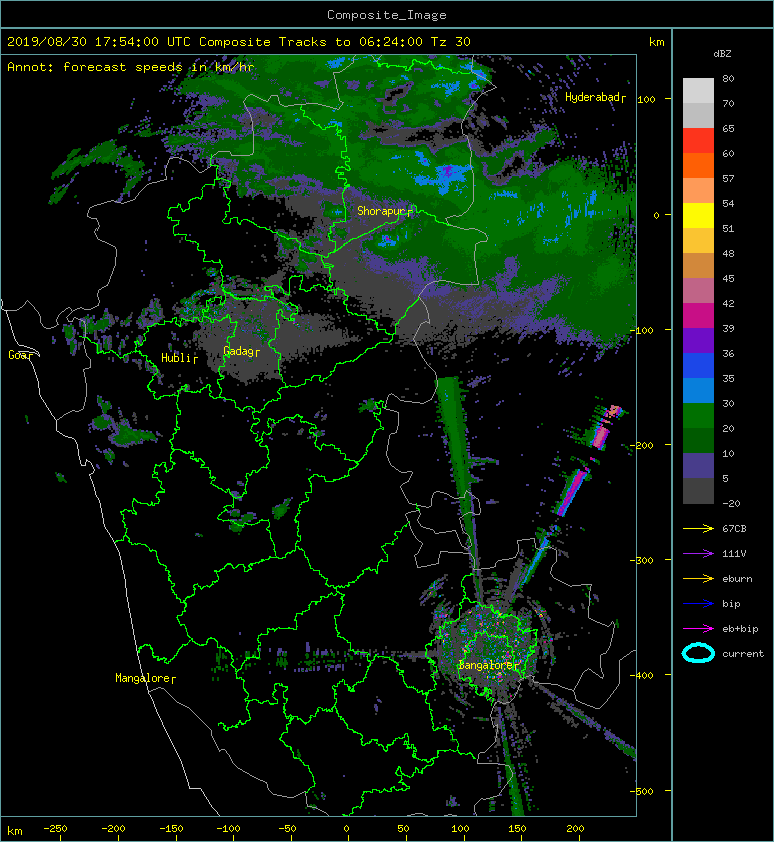This screenshot has width=774, height=842.
Task: Click the 'Annot: forecast speeds in km/hr' note
Action: (x=131, y=67)
